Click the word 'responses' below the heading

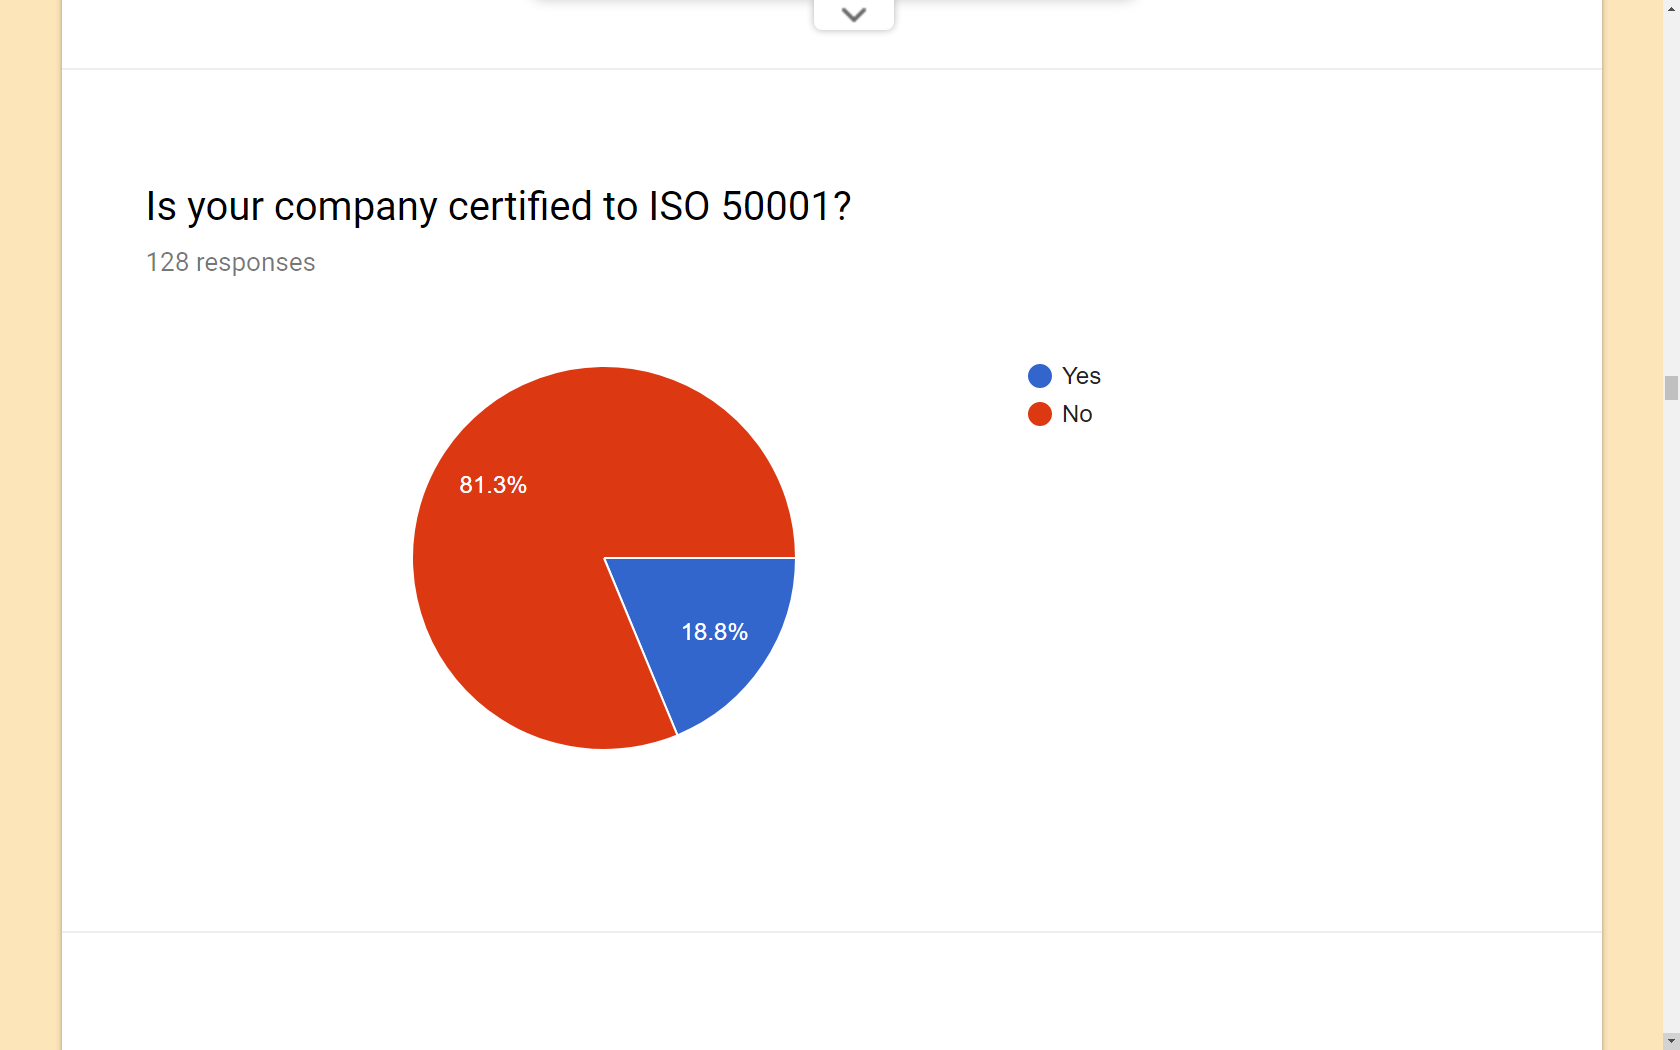(x=255, y=262)
